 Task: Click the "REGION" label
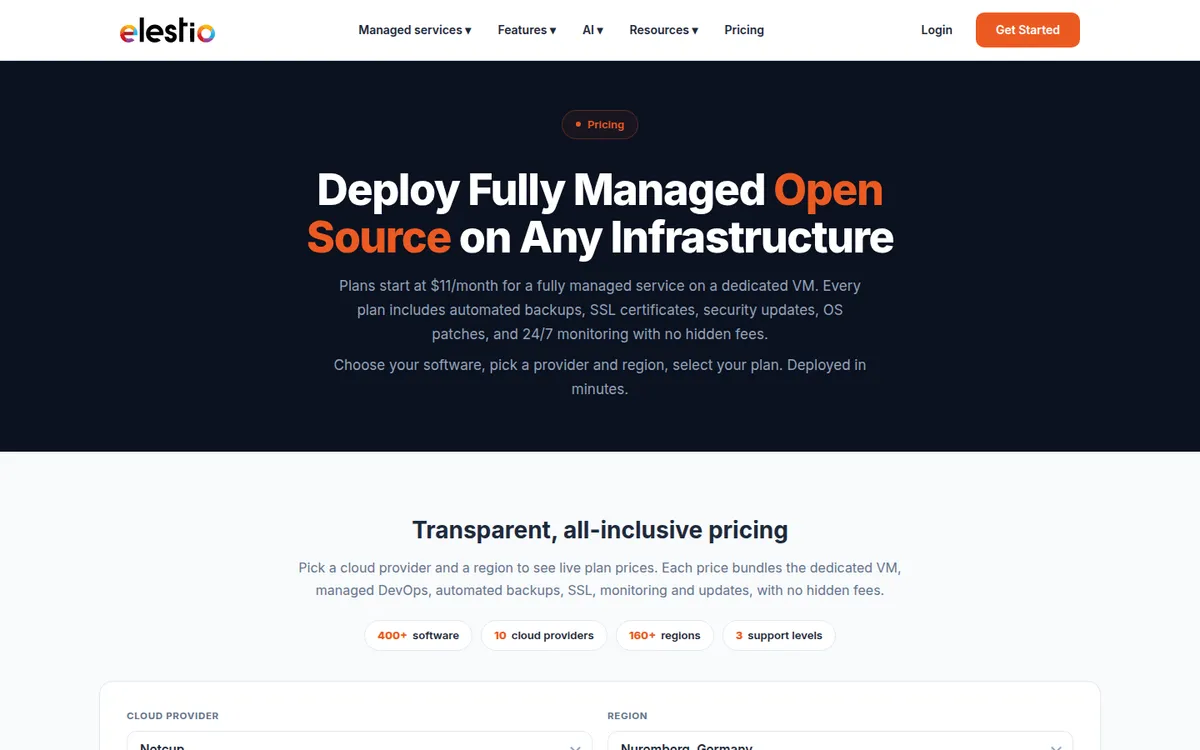[x=627, y=716]
